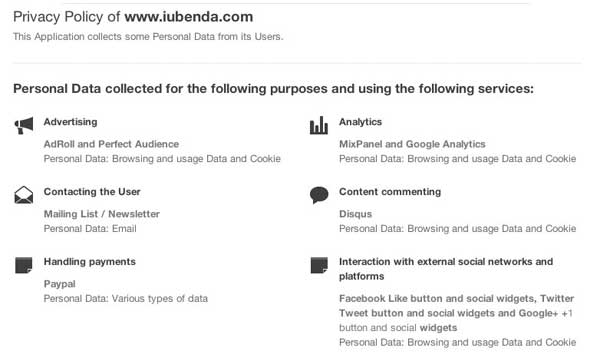Click Personal Data: Email text
600x361 pixels.
pyautogui.click(x=90, y=229)
